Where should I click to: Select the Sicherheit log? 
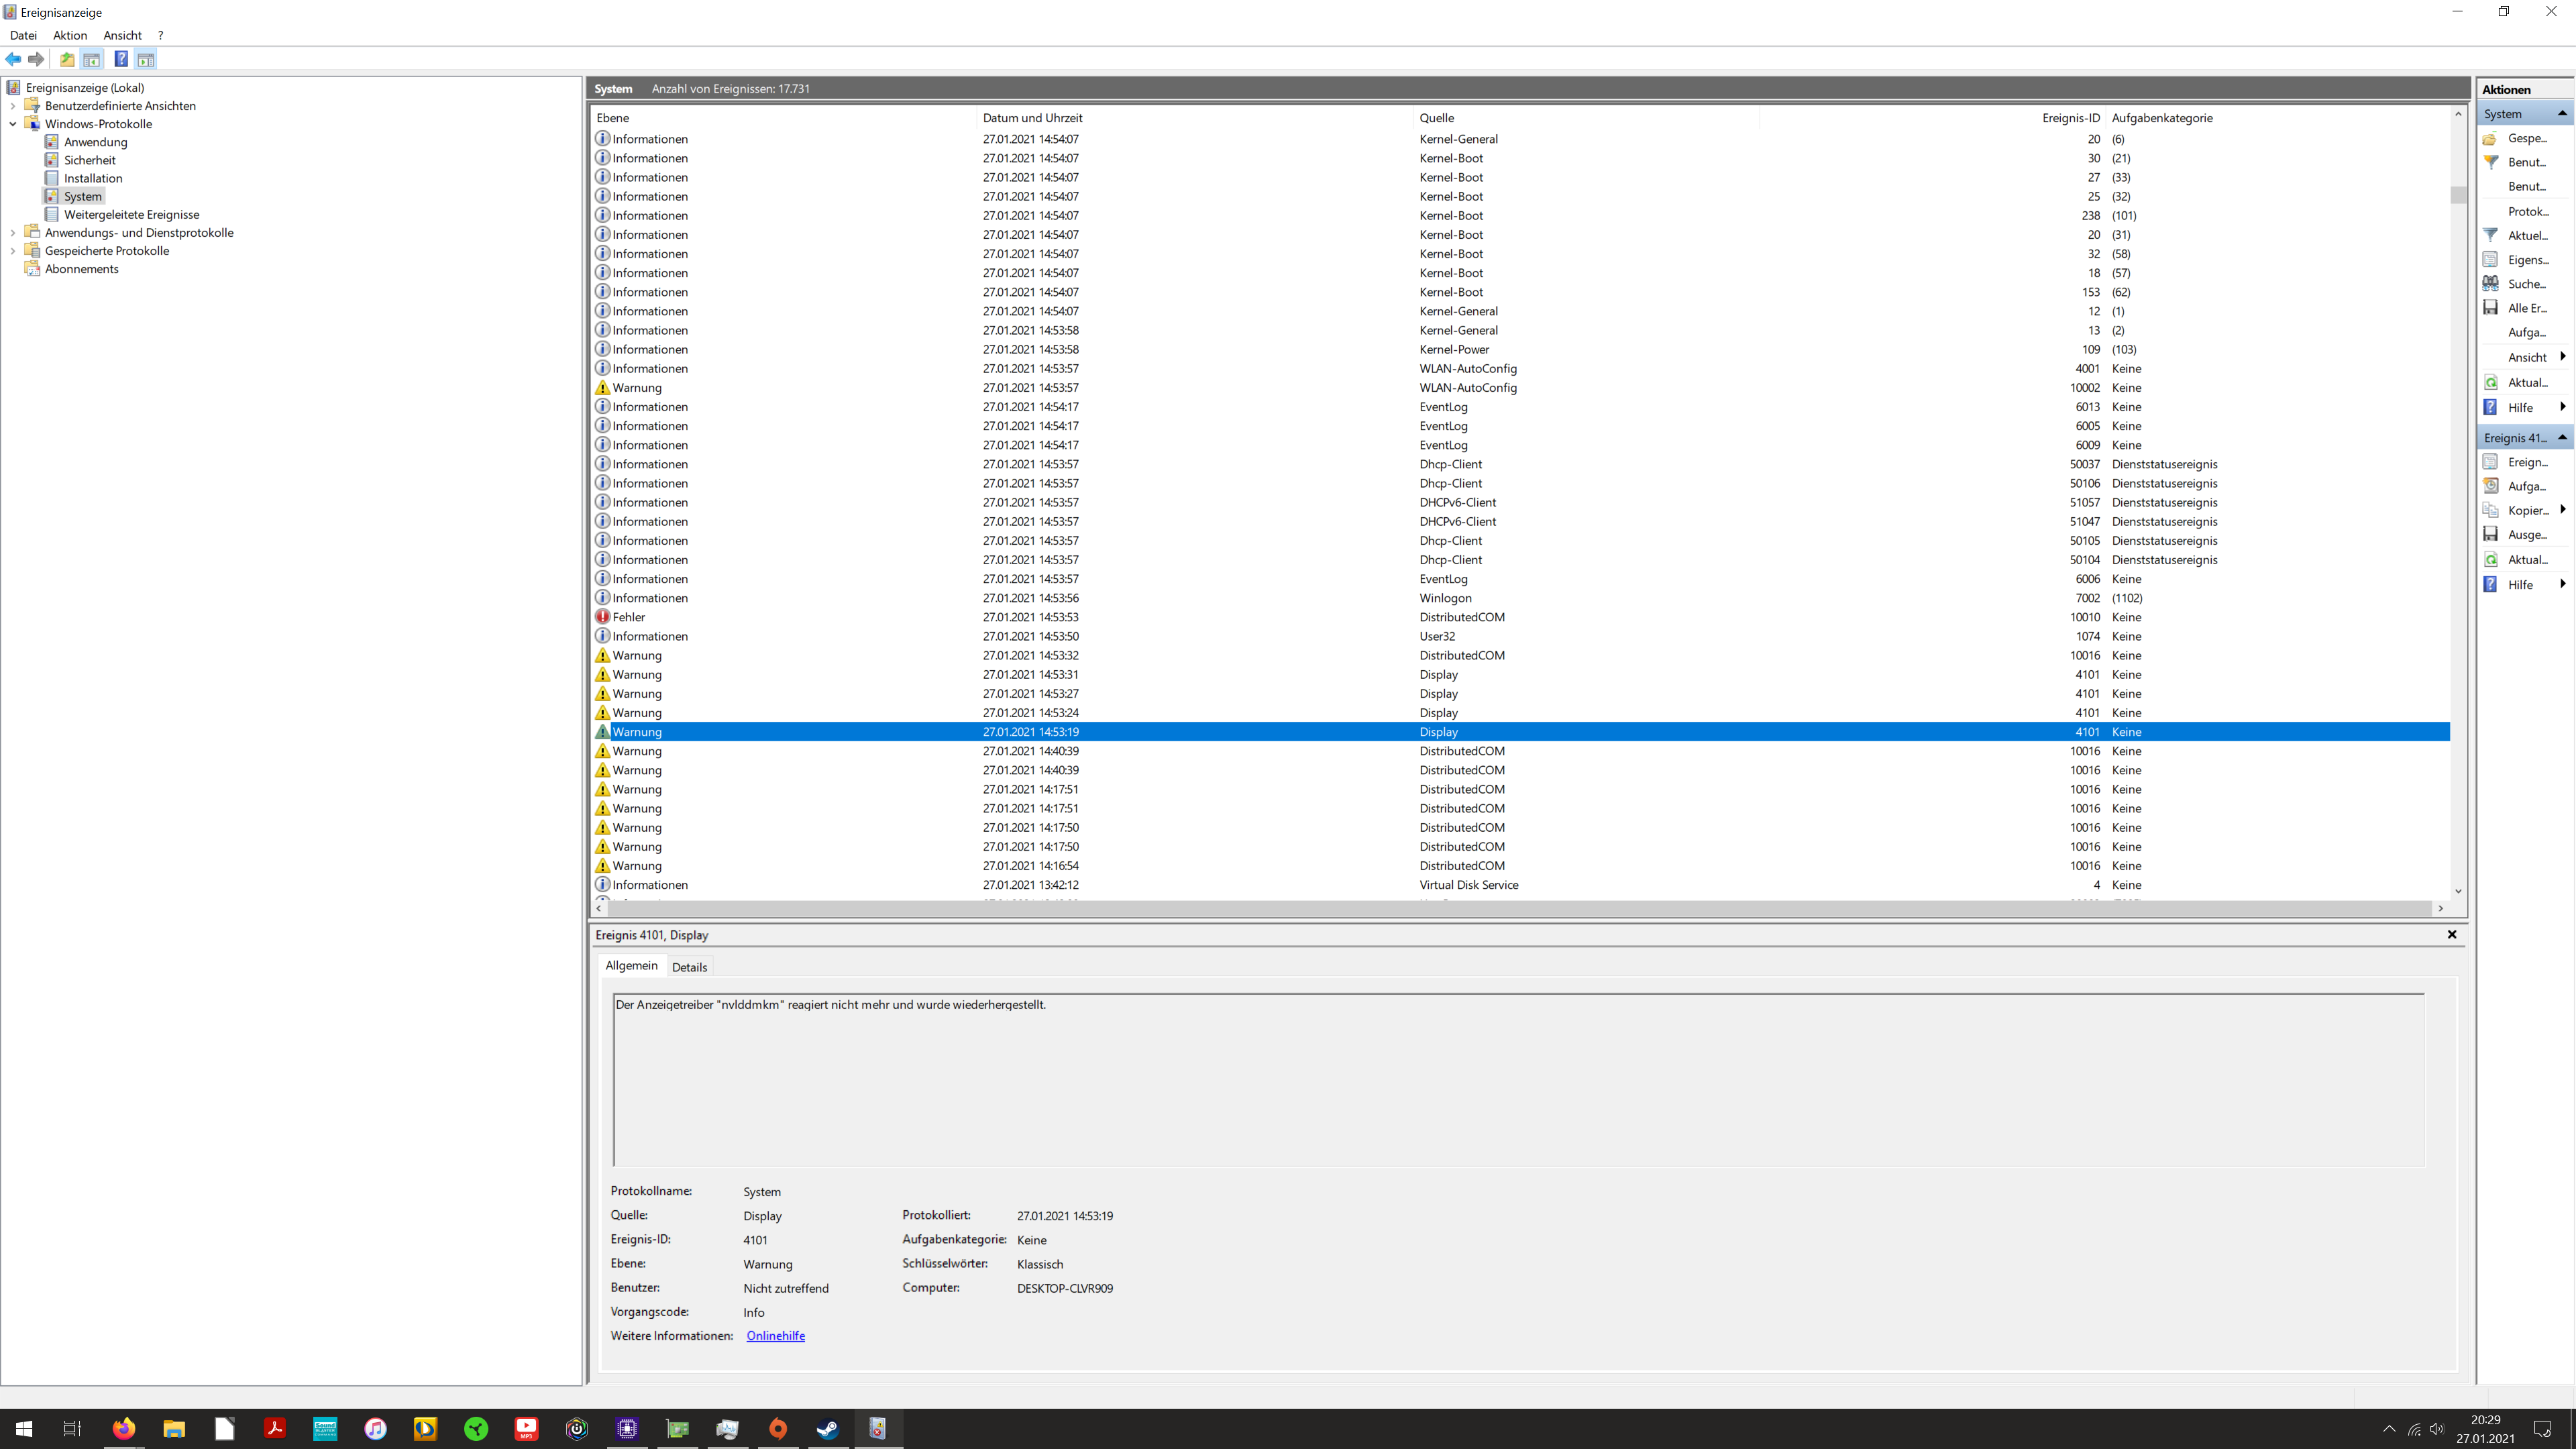pos(90,160)
